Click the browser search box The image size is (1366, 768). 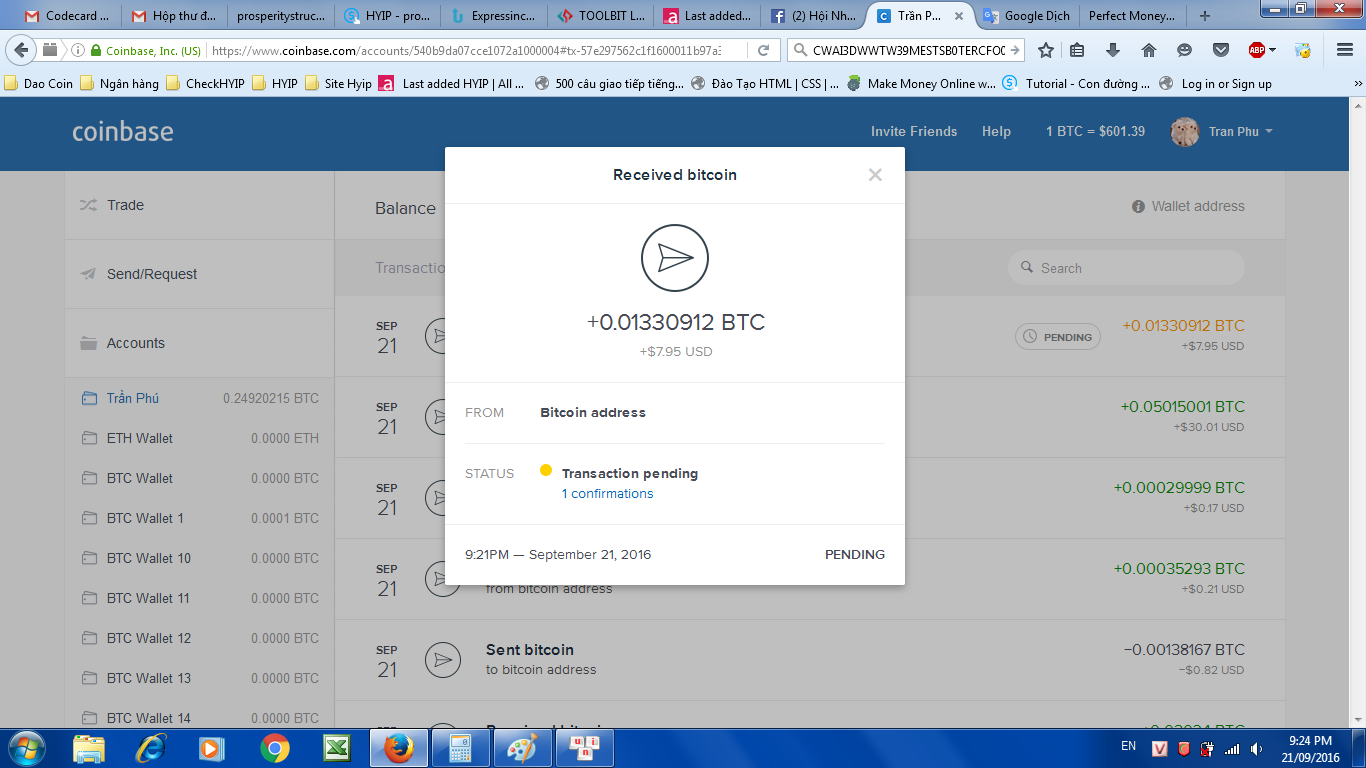tap(906, 50)
